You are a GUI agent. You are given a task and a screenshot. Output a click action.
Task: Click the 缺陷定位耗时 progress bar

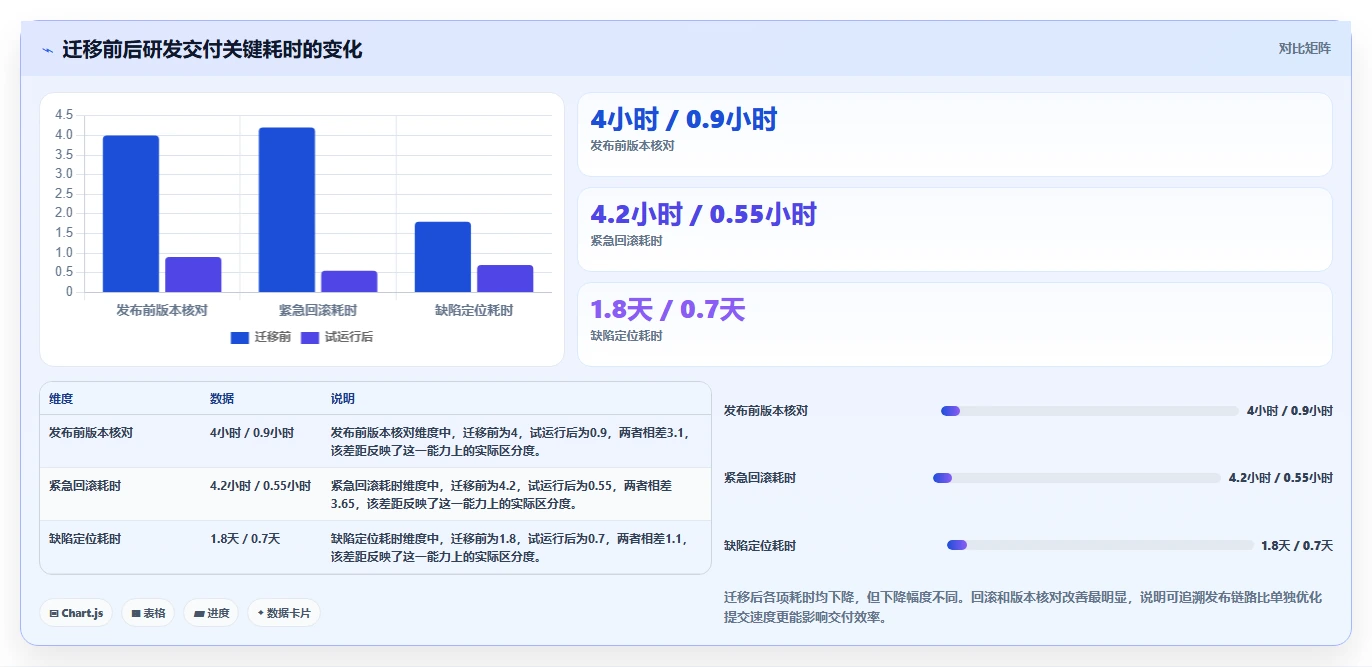coord(1100,545)
